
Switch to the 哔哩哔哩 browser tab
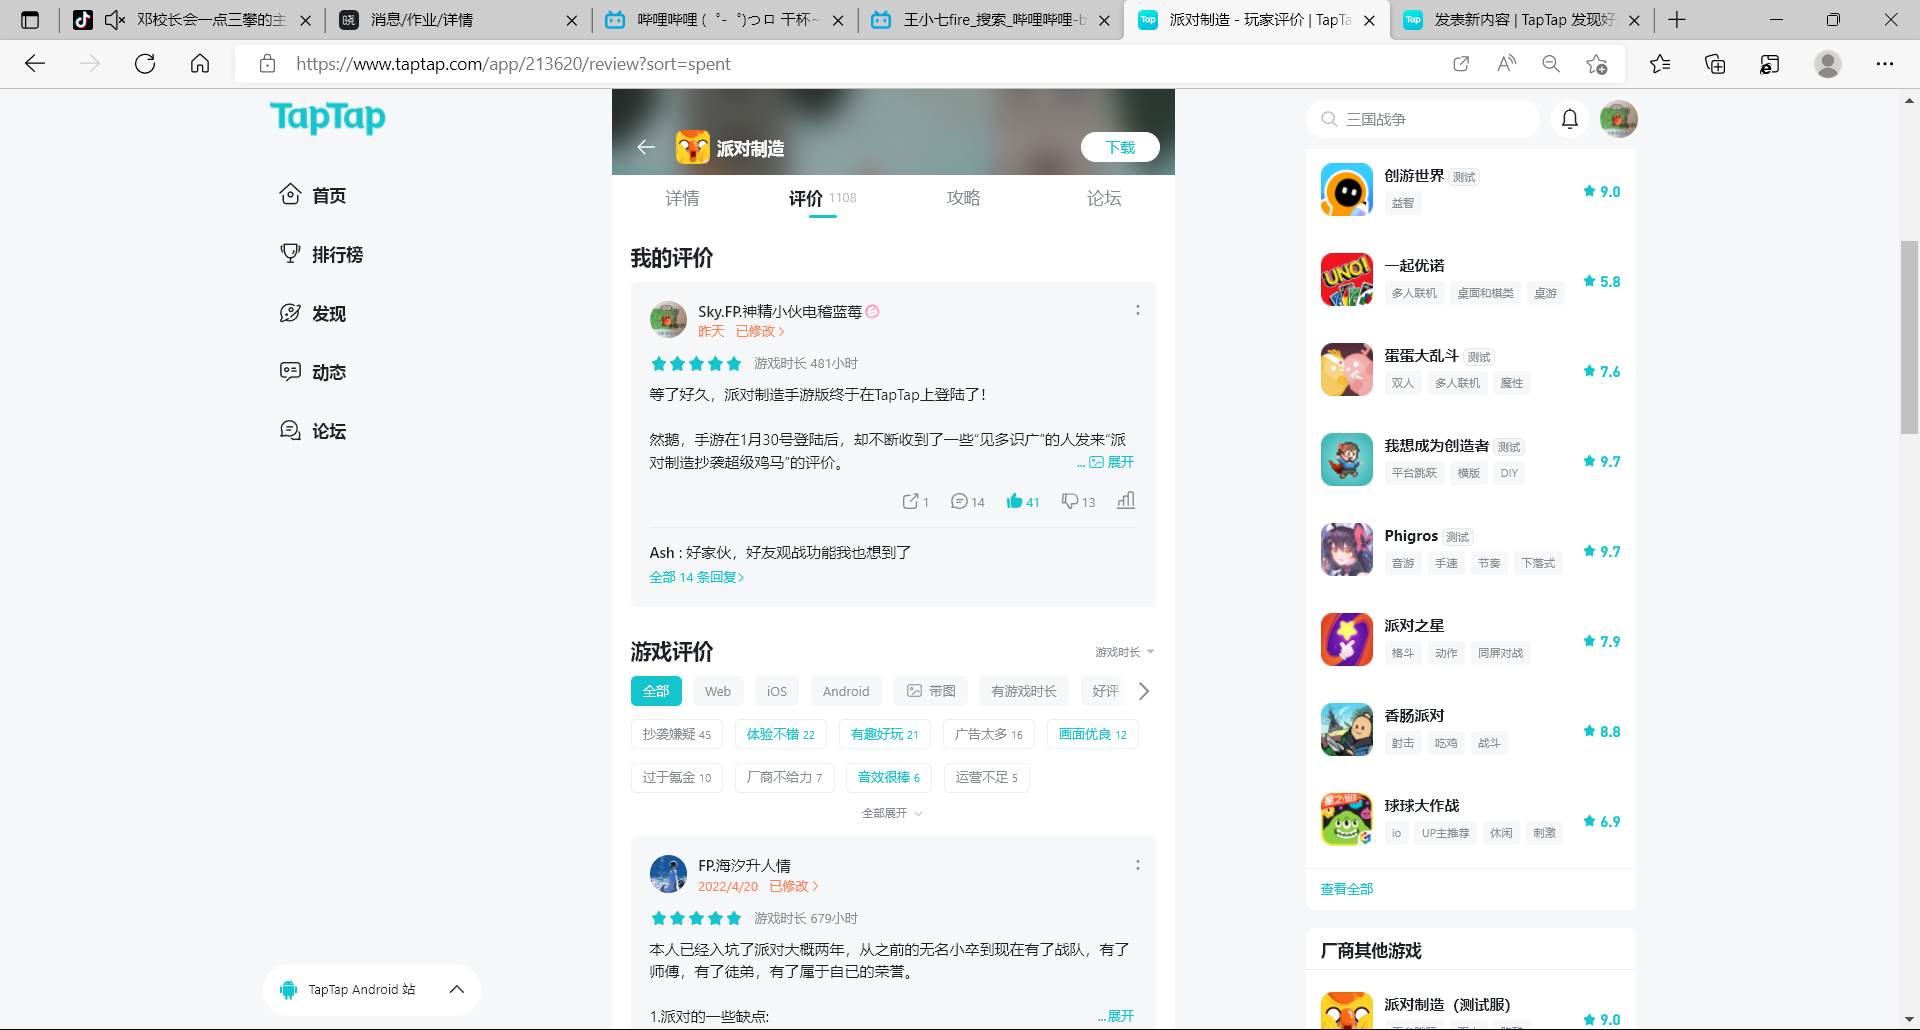(725, 20)
